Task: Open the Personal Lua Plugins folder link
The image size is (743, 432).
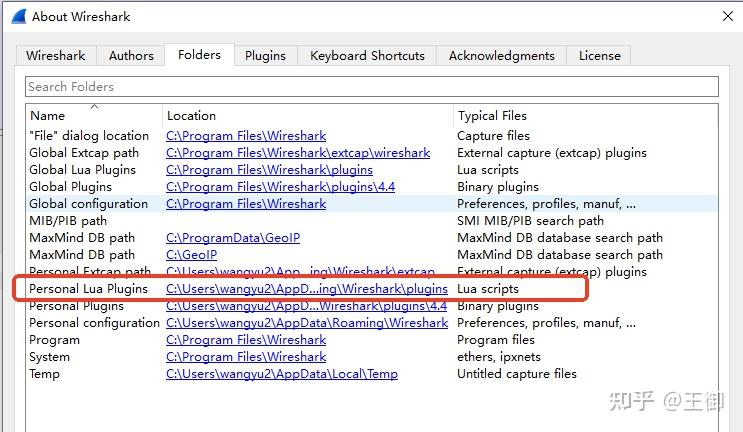Action: coord(307,289)
